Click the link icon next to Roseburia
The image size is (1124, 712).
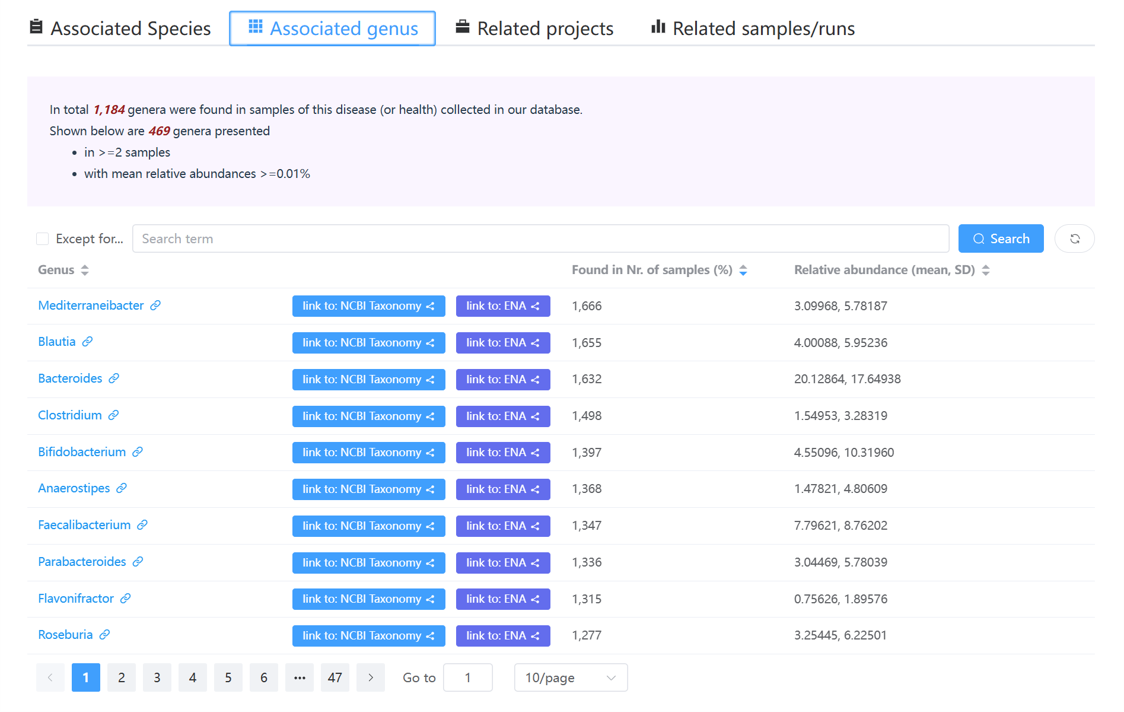pyautogui.click(x=104, y=635)
